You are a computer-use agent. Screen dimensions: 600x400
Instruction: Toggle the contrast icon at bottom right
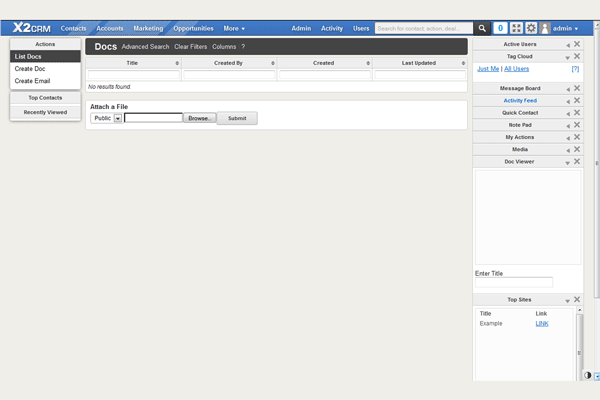pyautogui.click(x=588, y=376)
